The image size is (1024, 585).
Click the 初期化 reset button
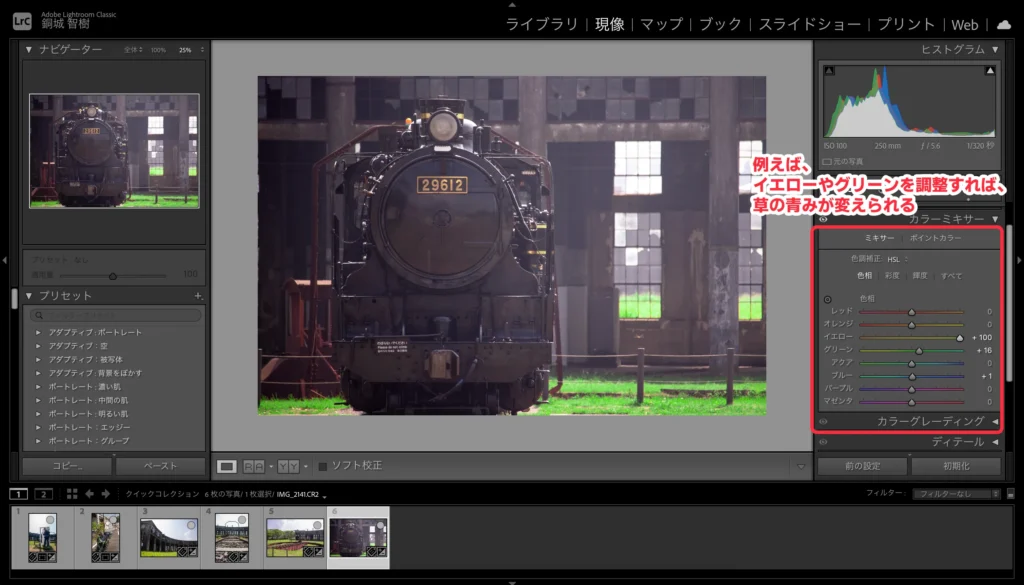(x=955, y=466)
